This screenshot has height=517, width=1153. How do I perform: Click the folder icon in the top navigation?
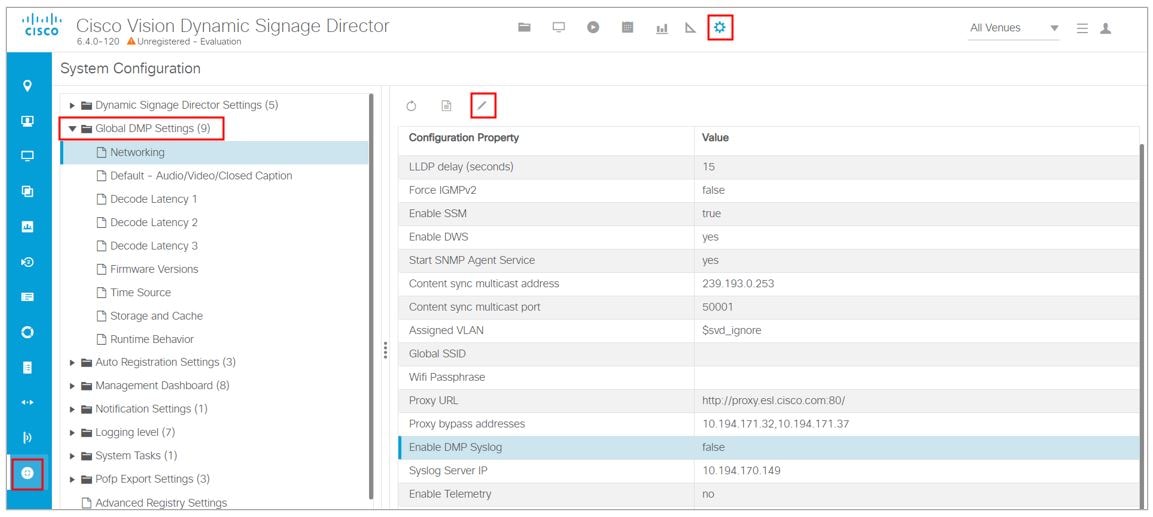tap(524, 28)
